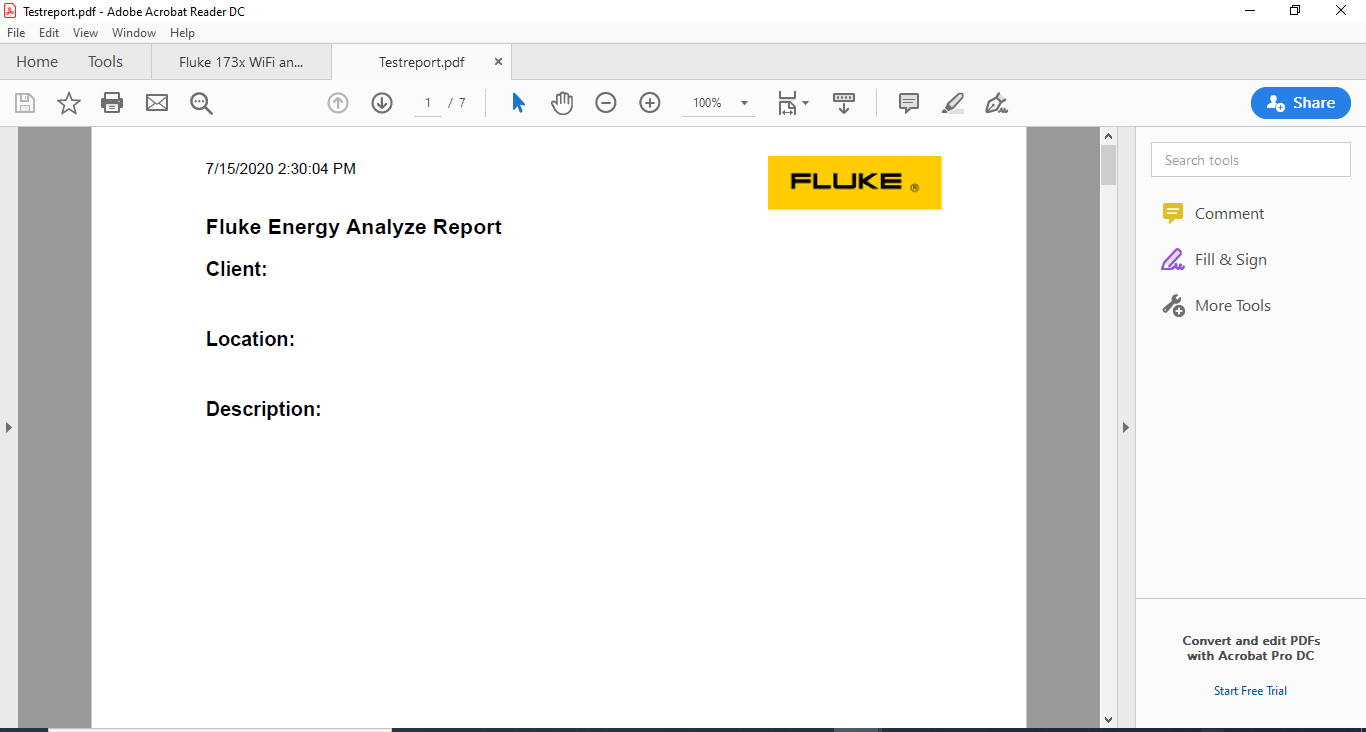Open the Comment tool in right pane

tap(1213, 214)
